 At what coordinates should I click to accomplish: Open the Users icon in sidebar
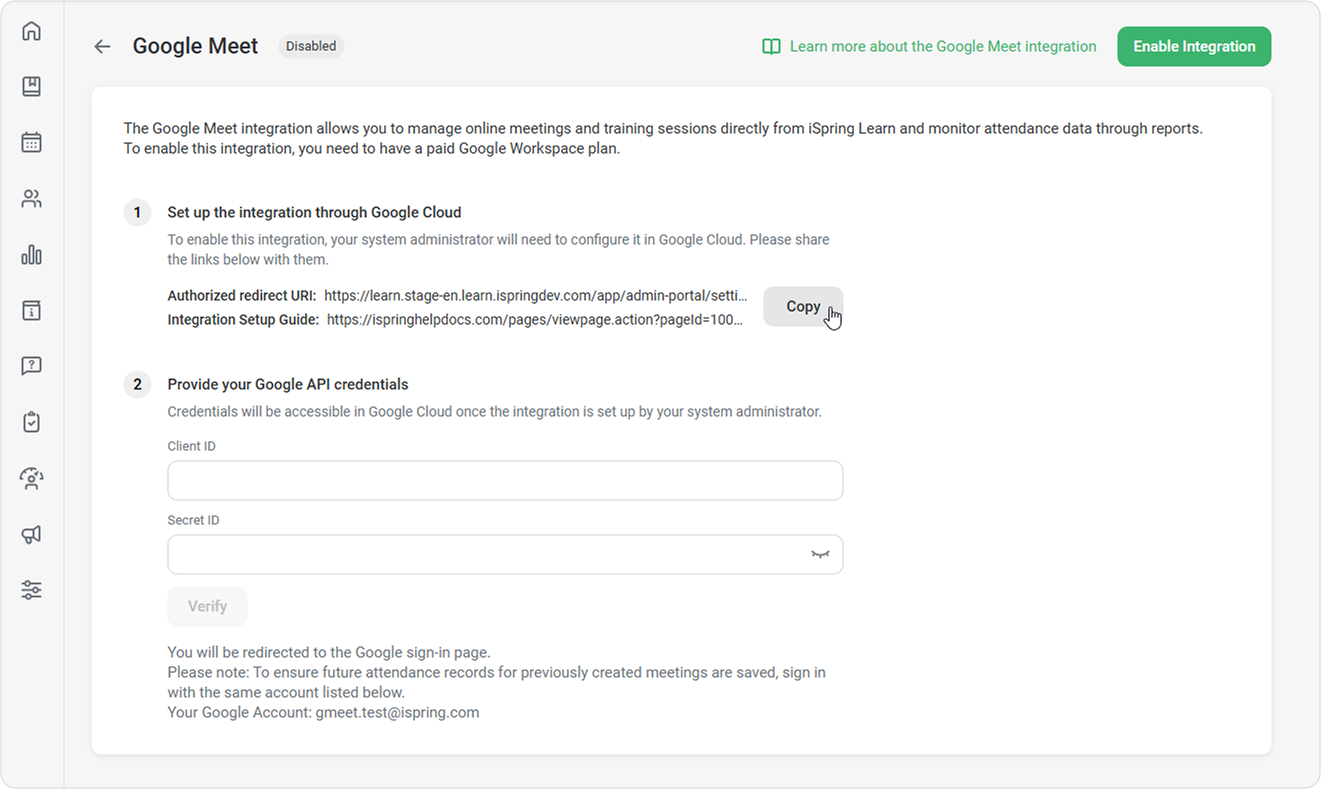pos(32,199)
